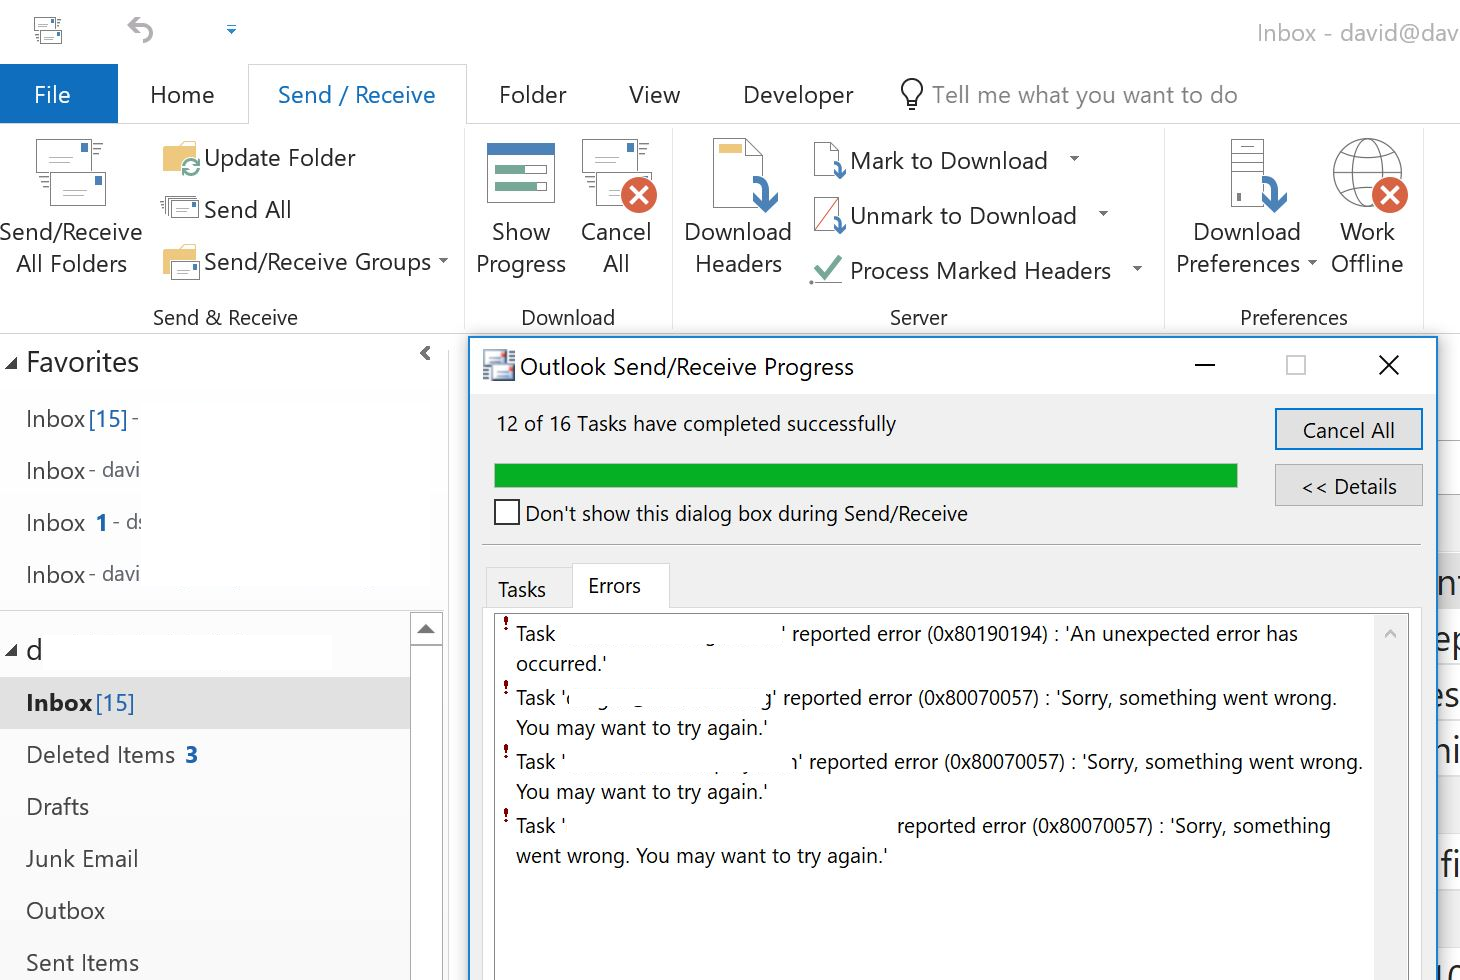Screen dimensions: 1460x980
Task: Open the Junk Email folder
Action: pos(205,859)
